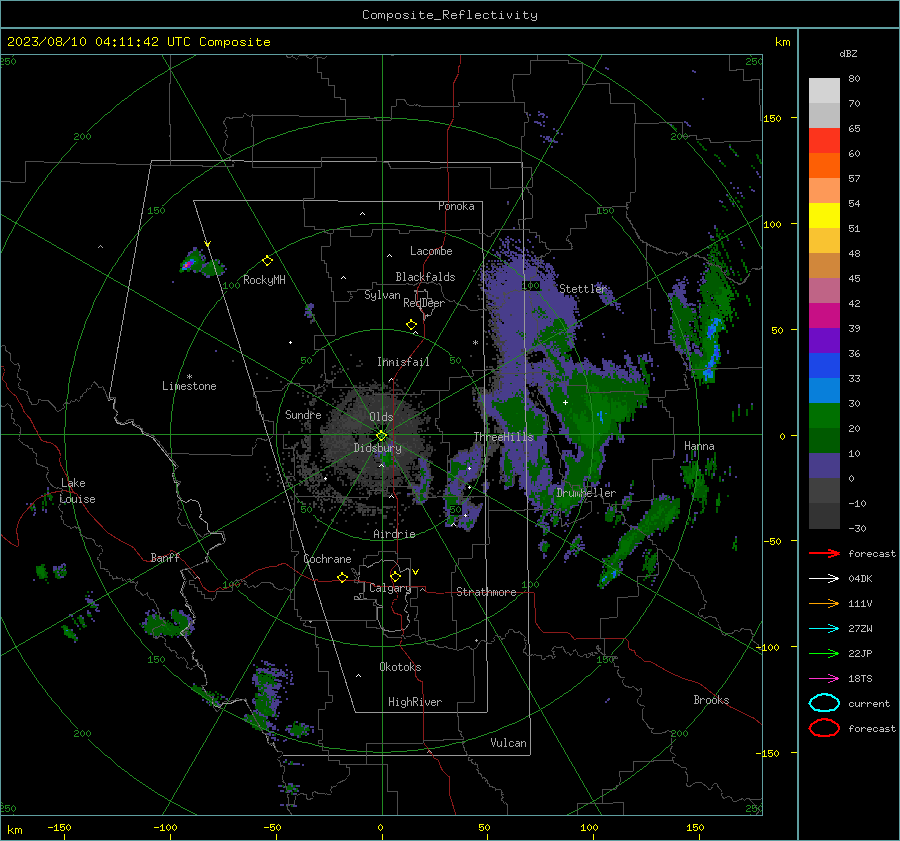The width and height of the screenshot is (900, 841).
Task: Click the Lake Louise label
Action: [77, 491]
